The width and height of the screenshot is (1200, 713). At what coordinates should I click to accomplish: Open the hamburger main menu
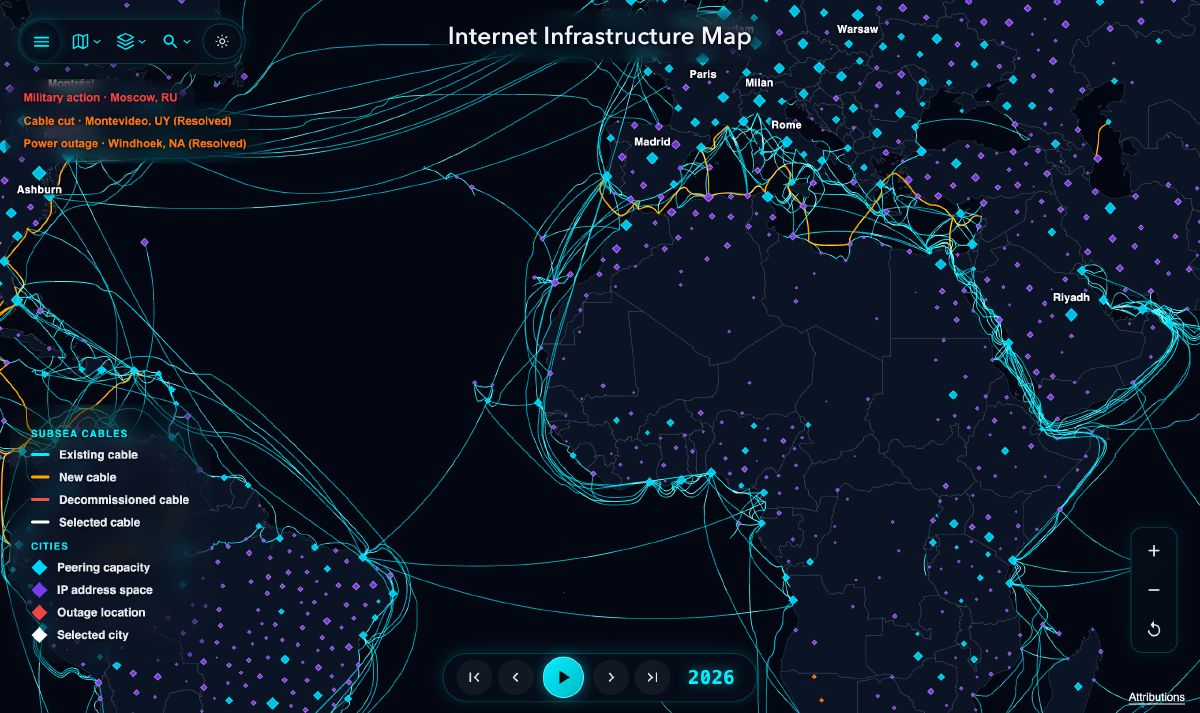click(x=41, y=42)
